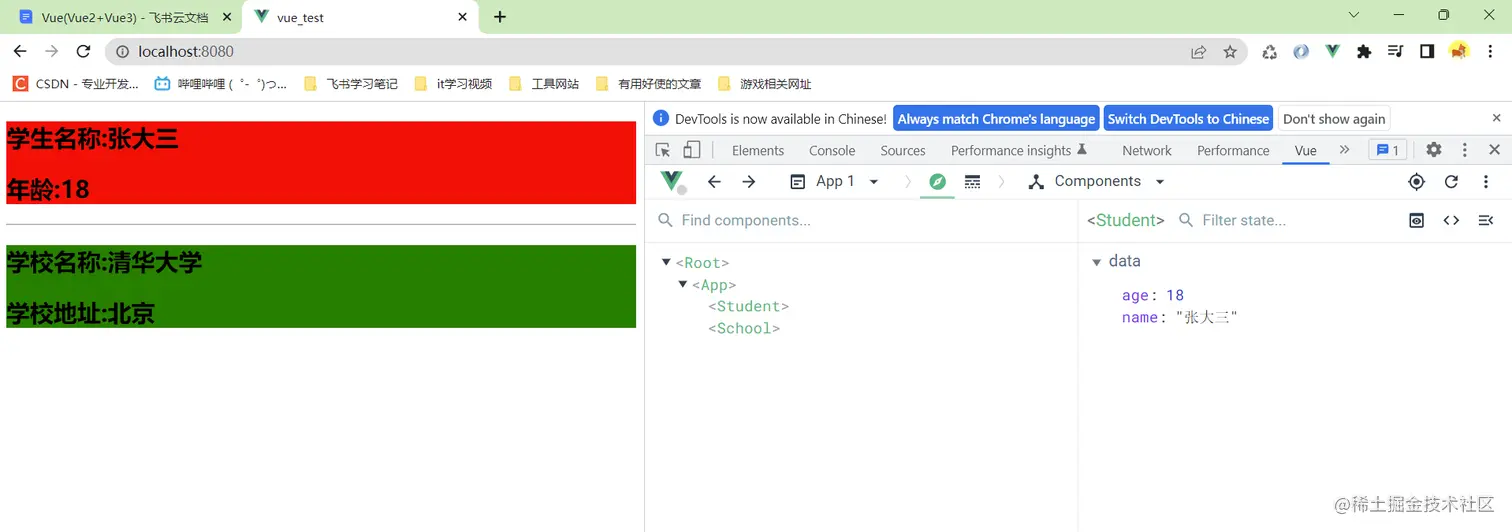The width and height of the screenshot is (1512, 532).
Task: Open the Performance insights tab
Action: point(1018,150)
